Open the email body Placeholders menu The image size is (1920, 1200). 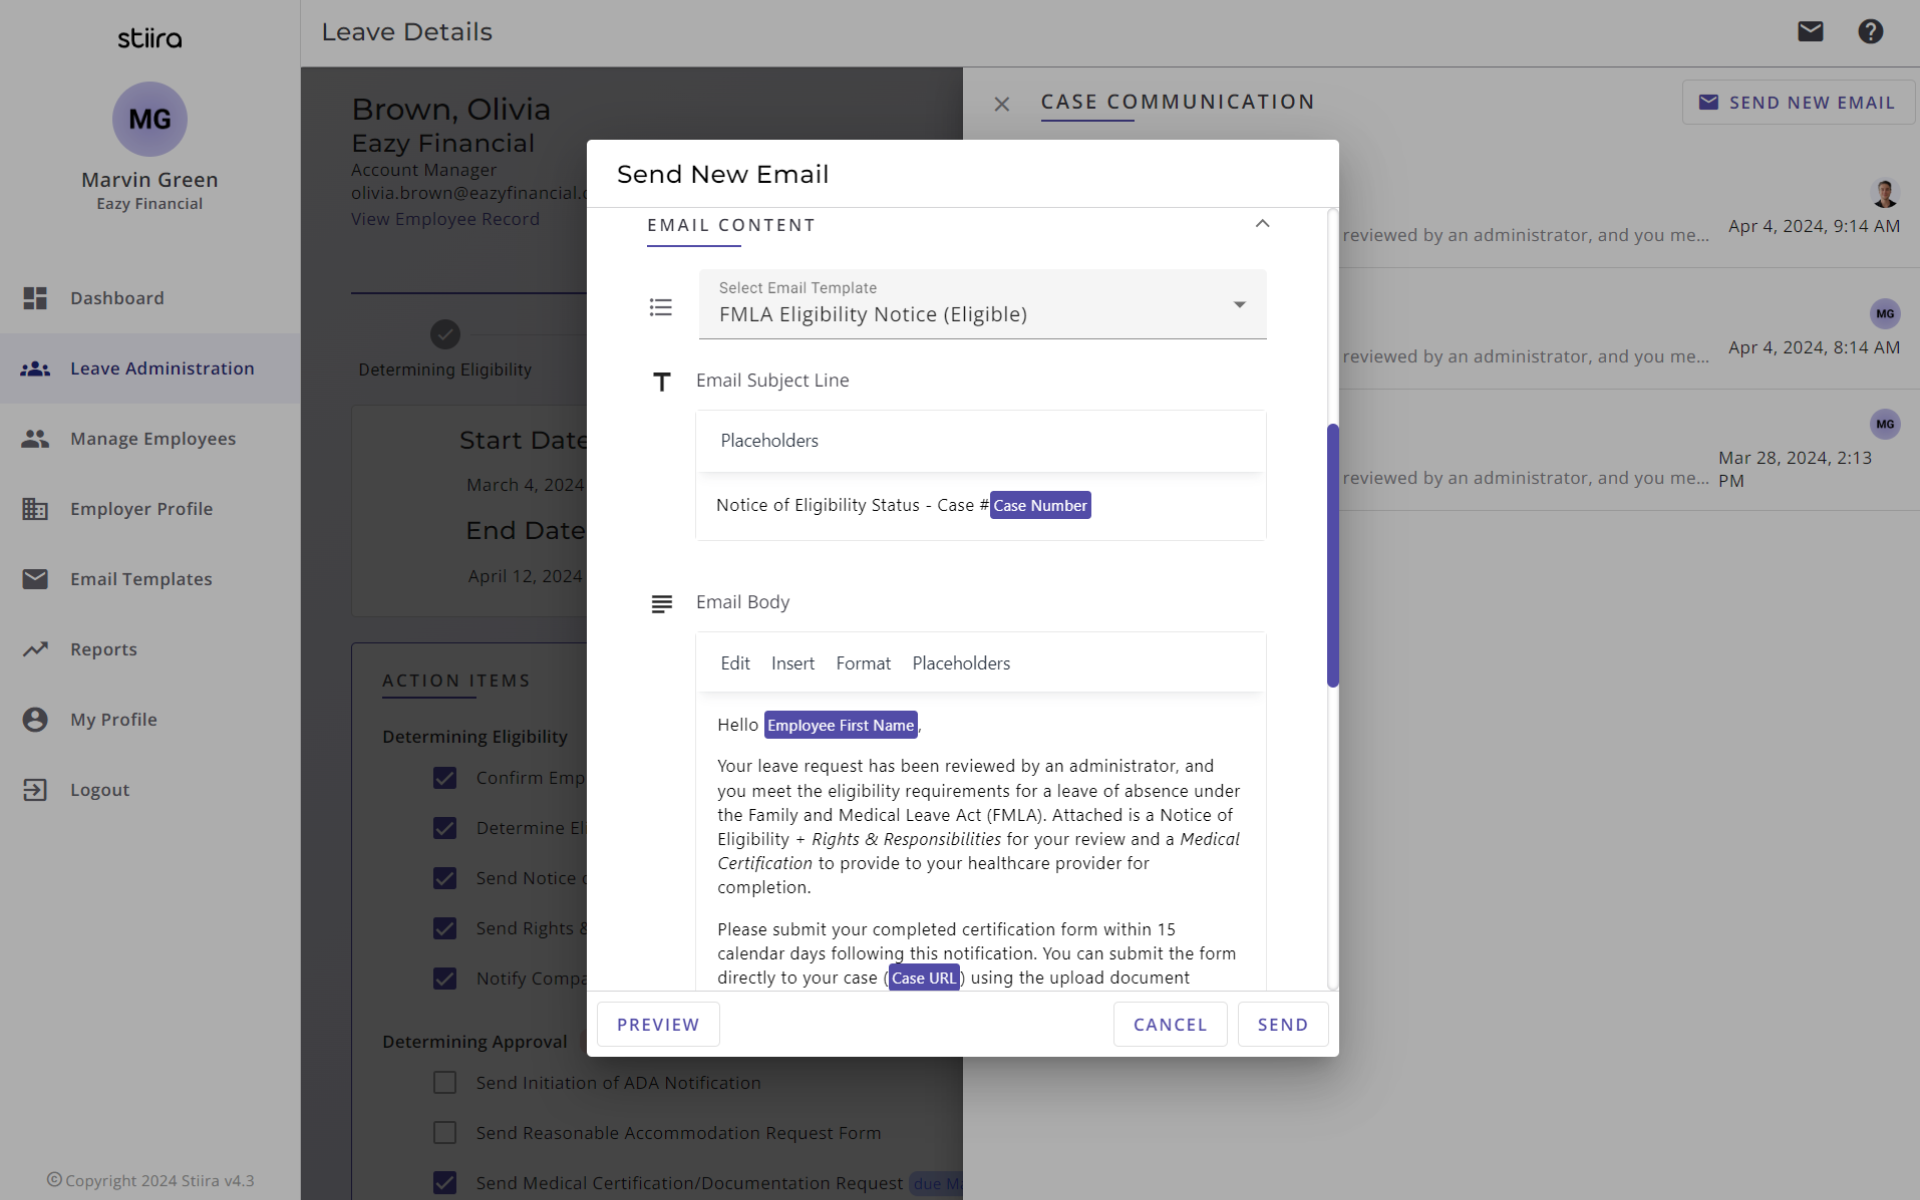960,663
